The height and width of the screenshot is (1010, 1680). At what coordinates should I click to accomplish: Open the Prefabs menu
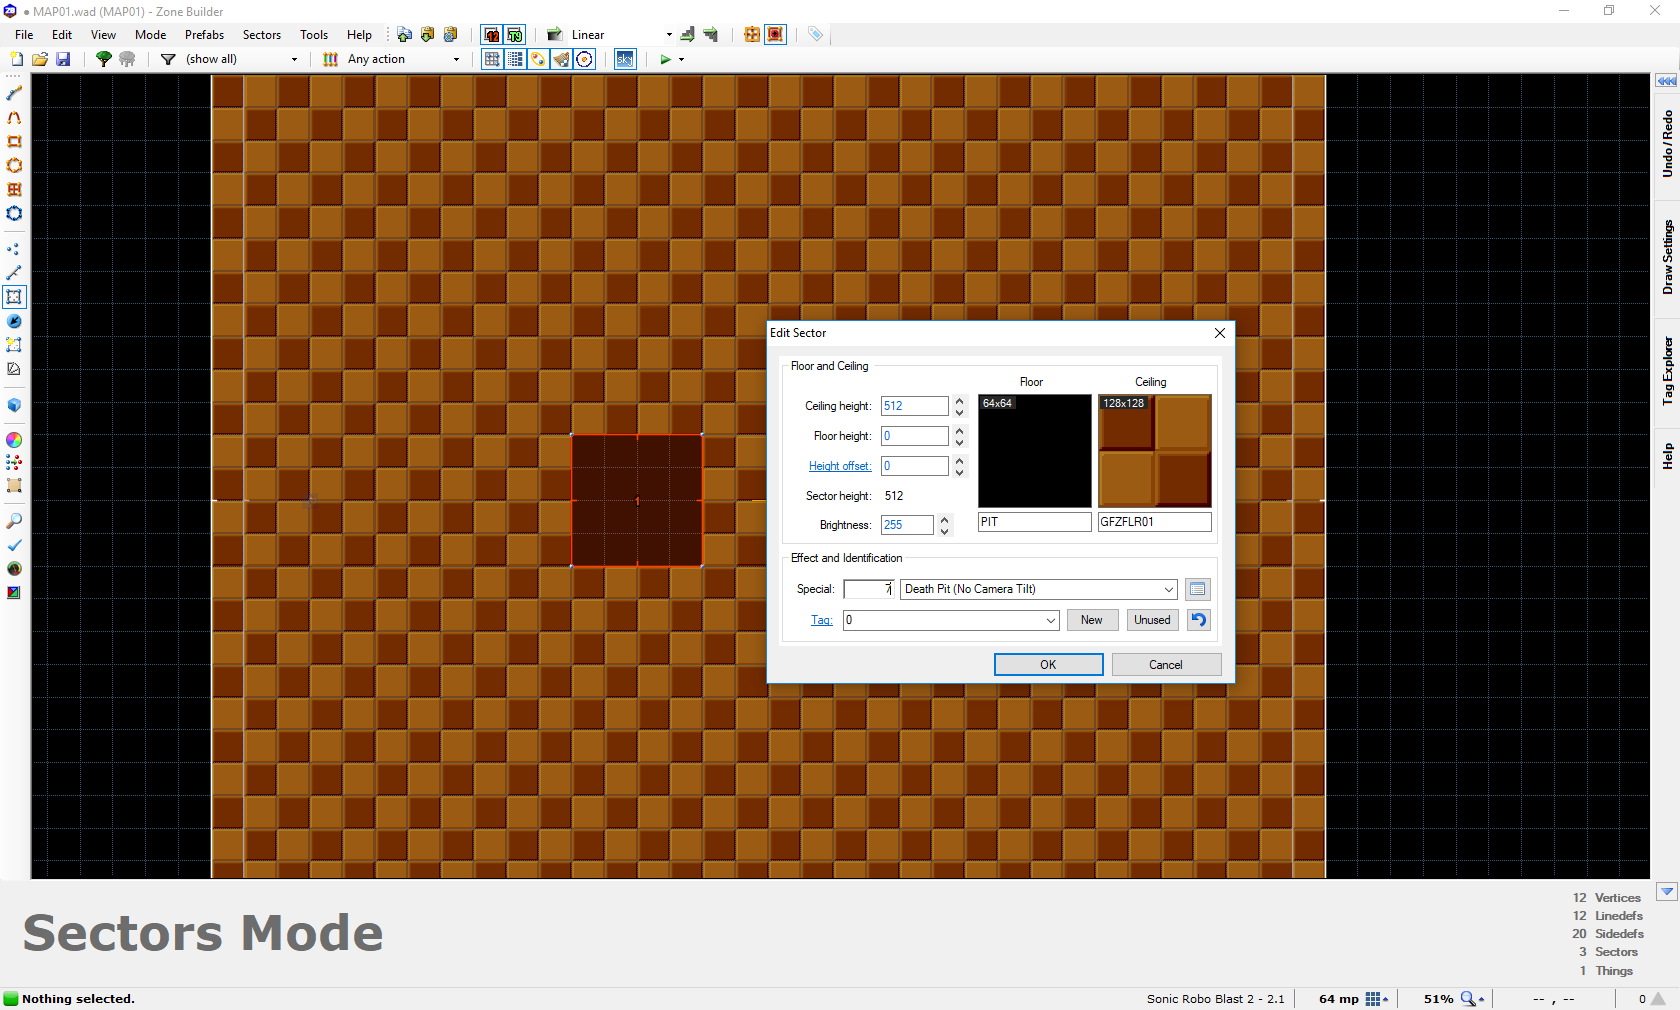tap(204, 35)
